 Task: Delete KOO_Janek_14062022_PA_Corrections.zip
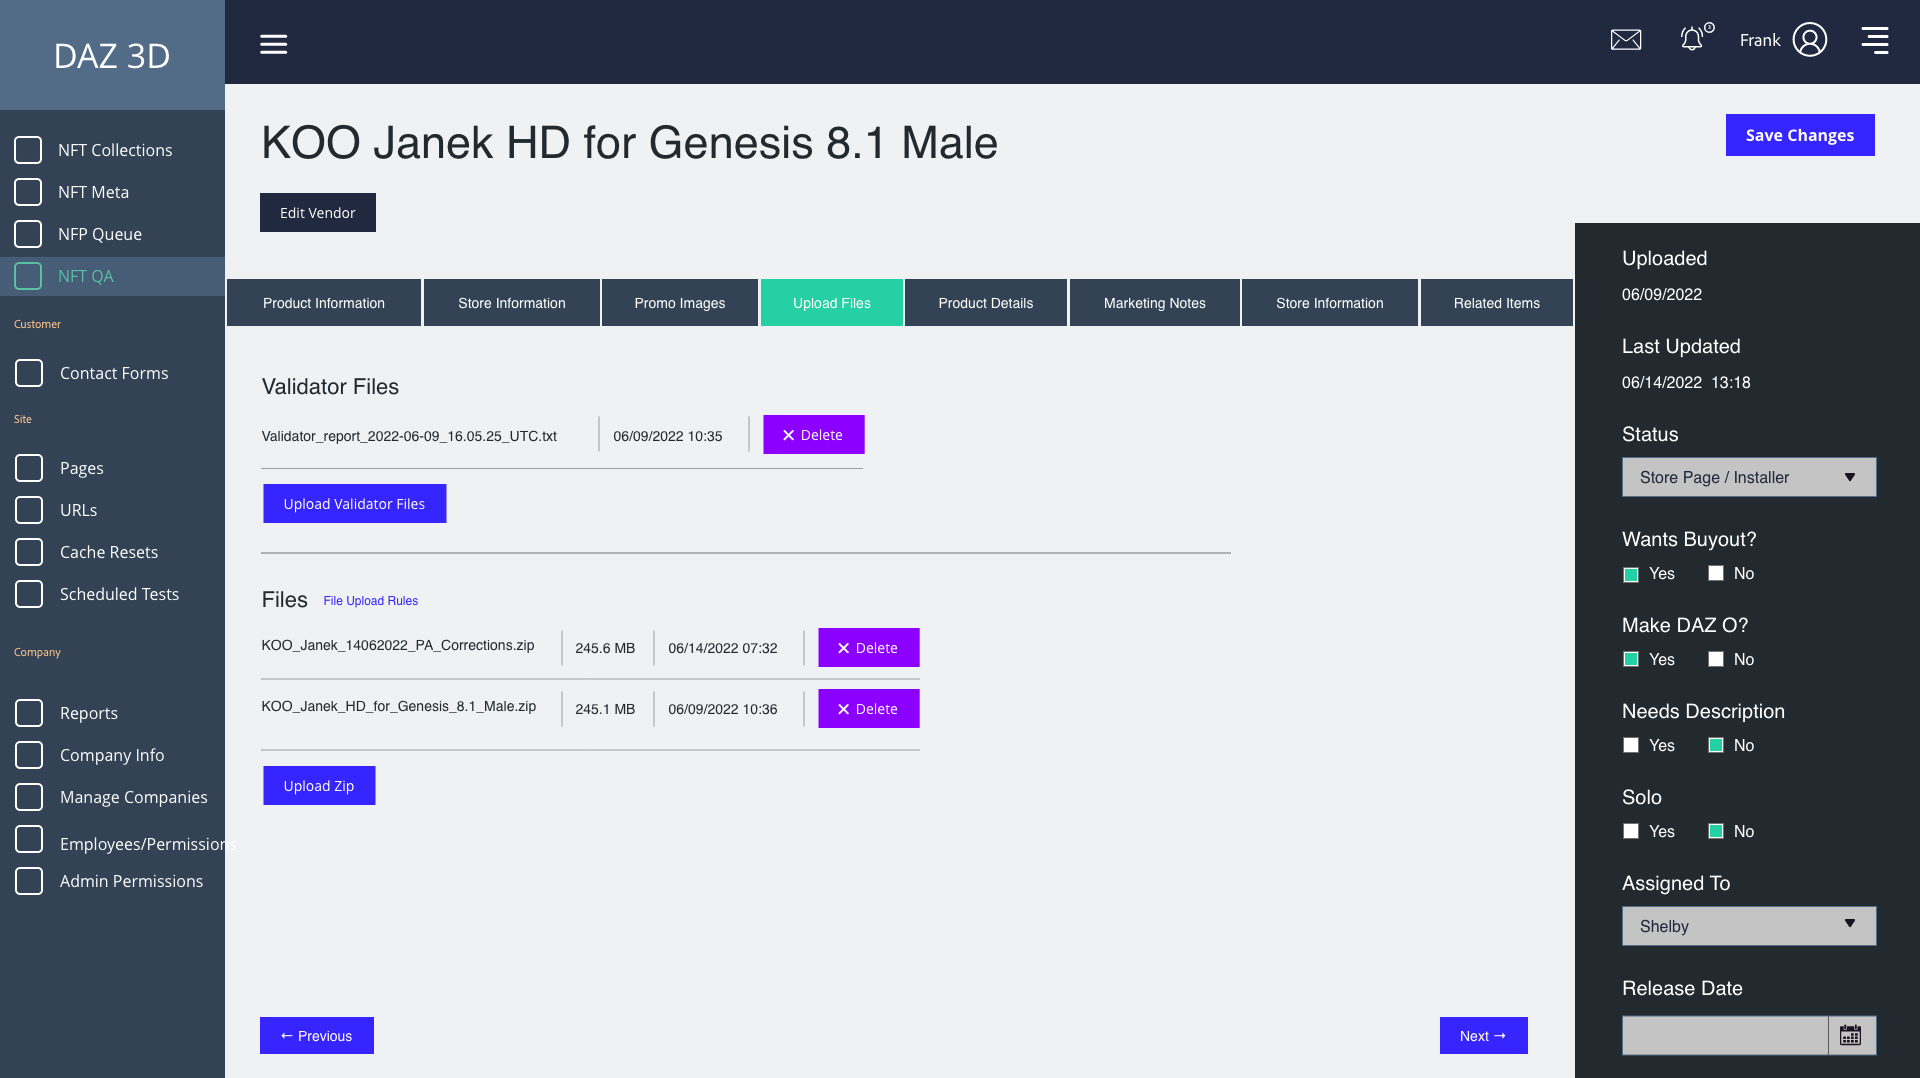869,648
